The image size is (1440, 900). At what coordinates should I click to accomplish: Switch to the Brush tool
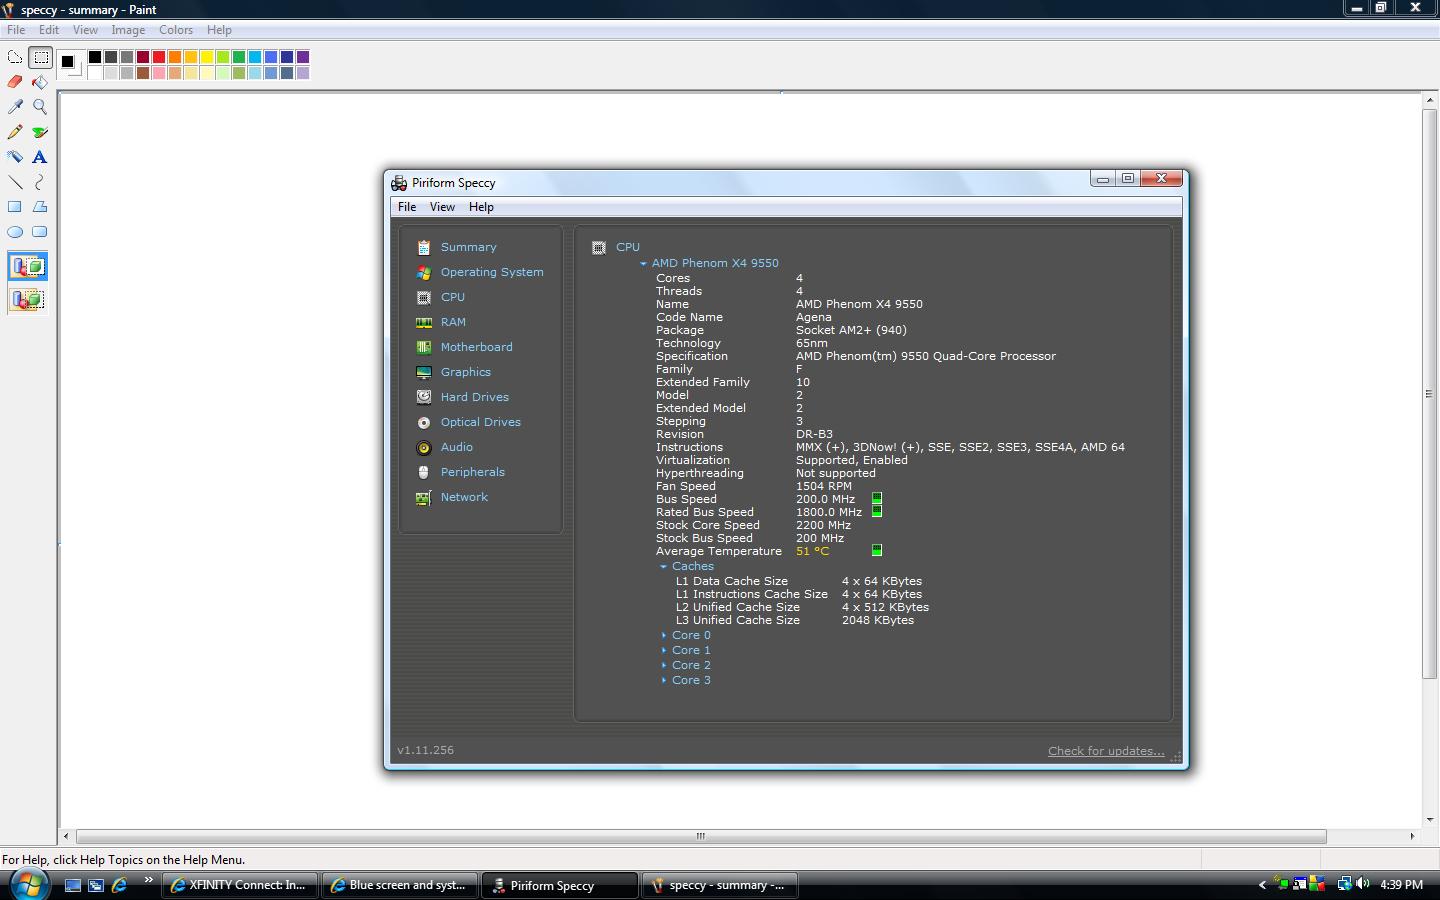(40, 132)
